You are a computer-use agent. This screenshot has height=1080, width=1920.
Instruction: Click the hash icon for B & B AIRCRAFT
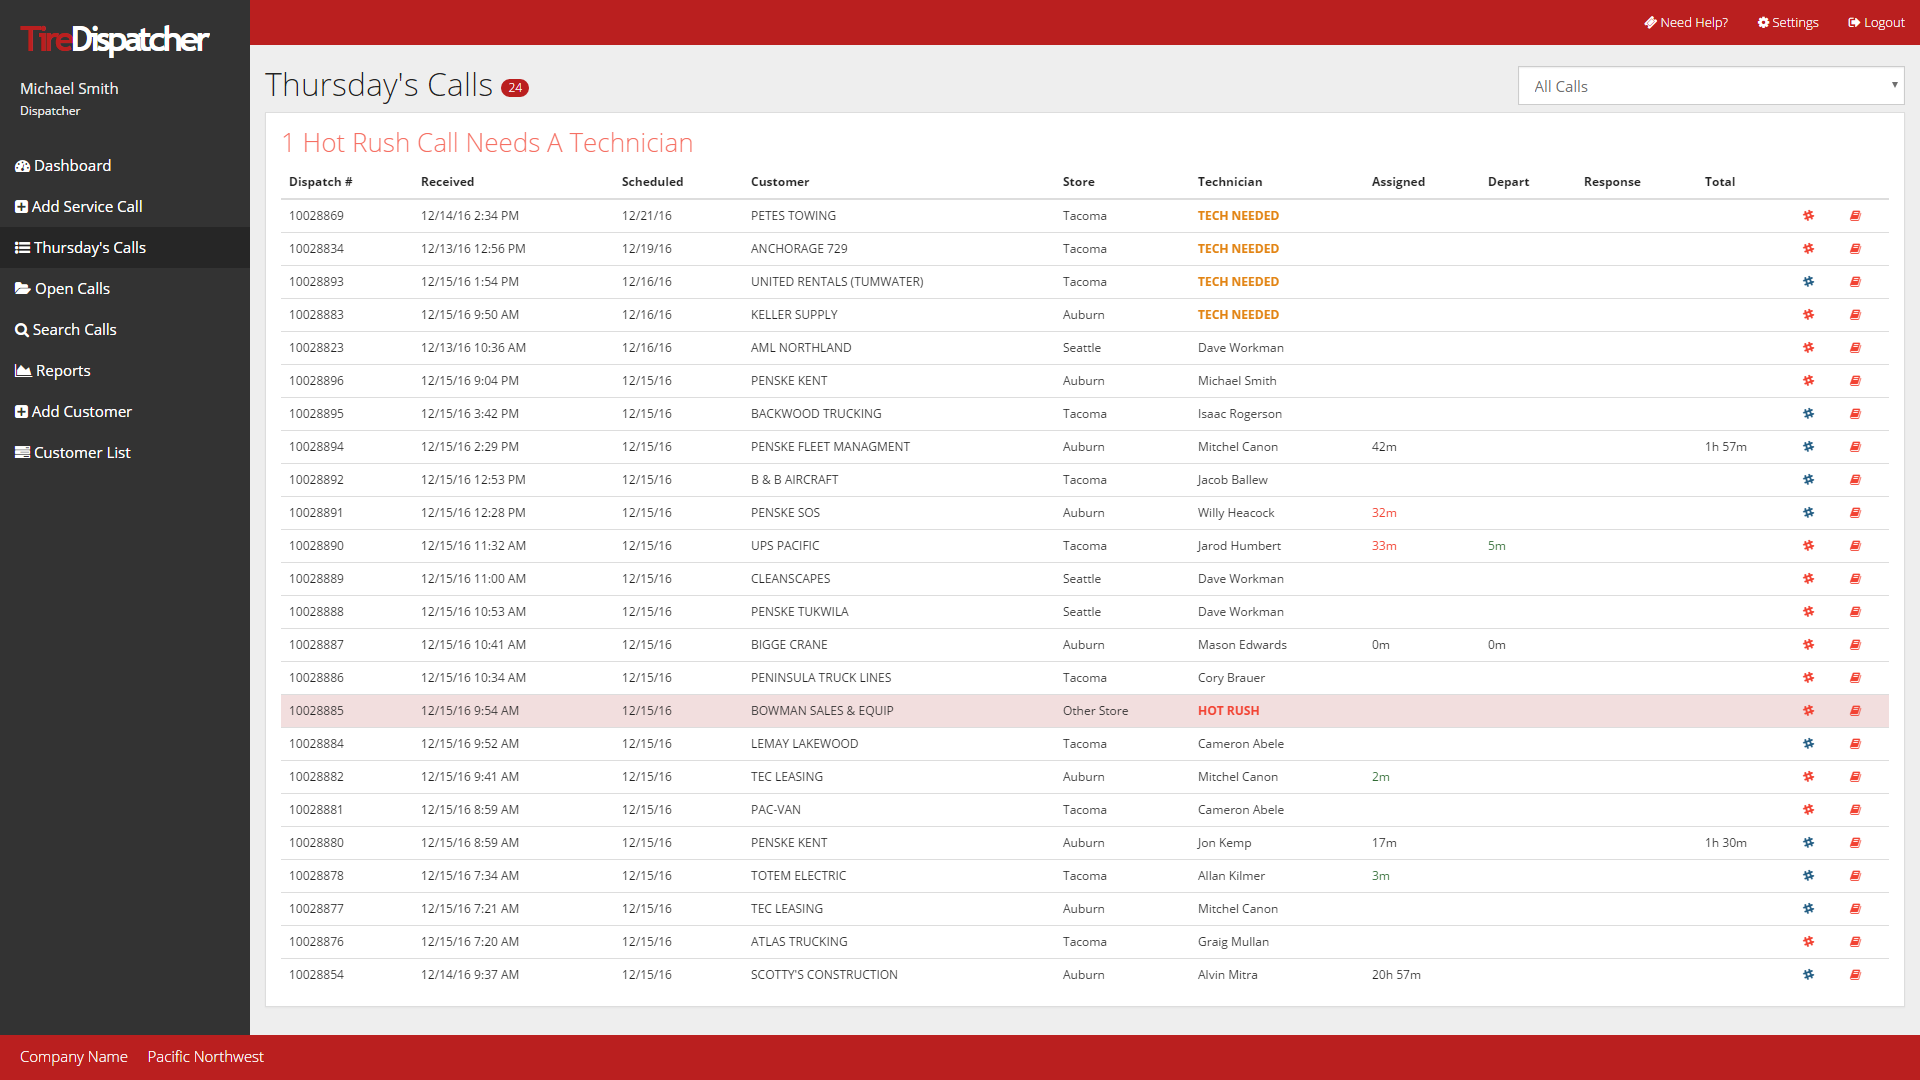(x=1808, y=480)
